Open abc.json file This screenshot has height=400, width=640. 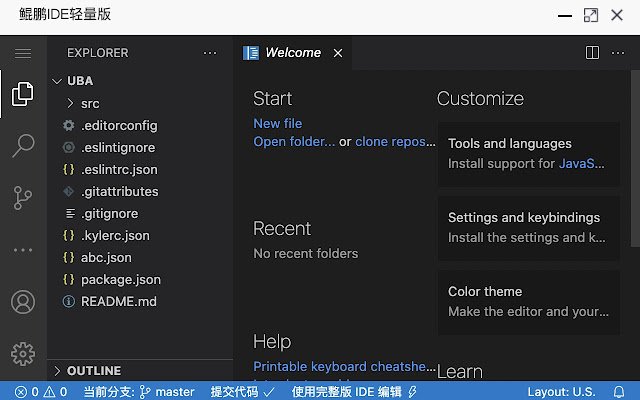click(140, 258)
